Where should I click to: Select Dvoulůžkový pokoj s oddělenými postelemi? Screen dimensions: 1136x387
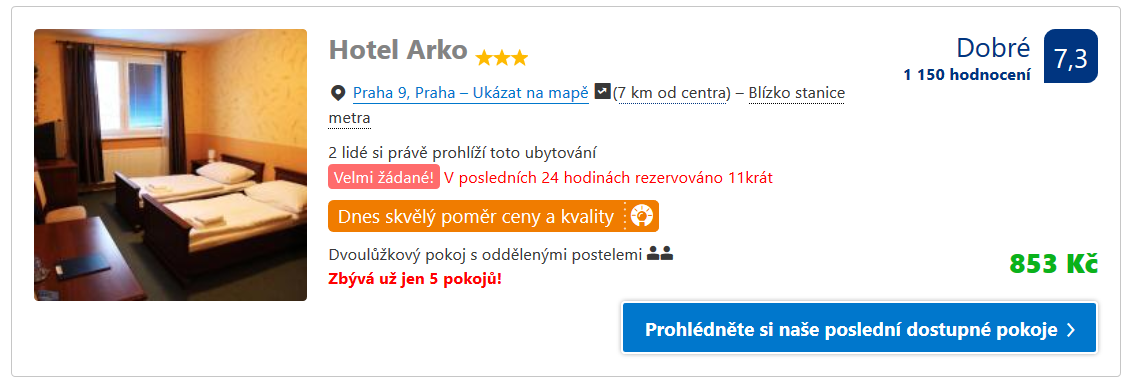coord(485,255)
